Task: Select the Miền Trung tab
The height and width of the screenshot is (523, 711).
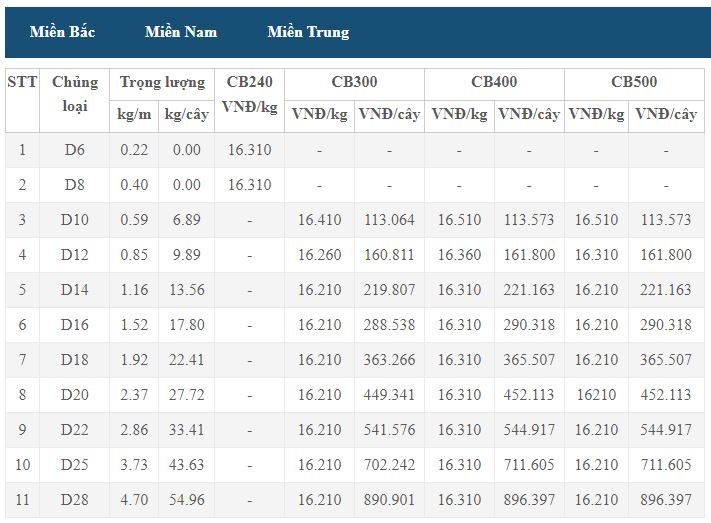Action: point(308,32)
